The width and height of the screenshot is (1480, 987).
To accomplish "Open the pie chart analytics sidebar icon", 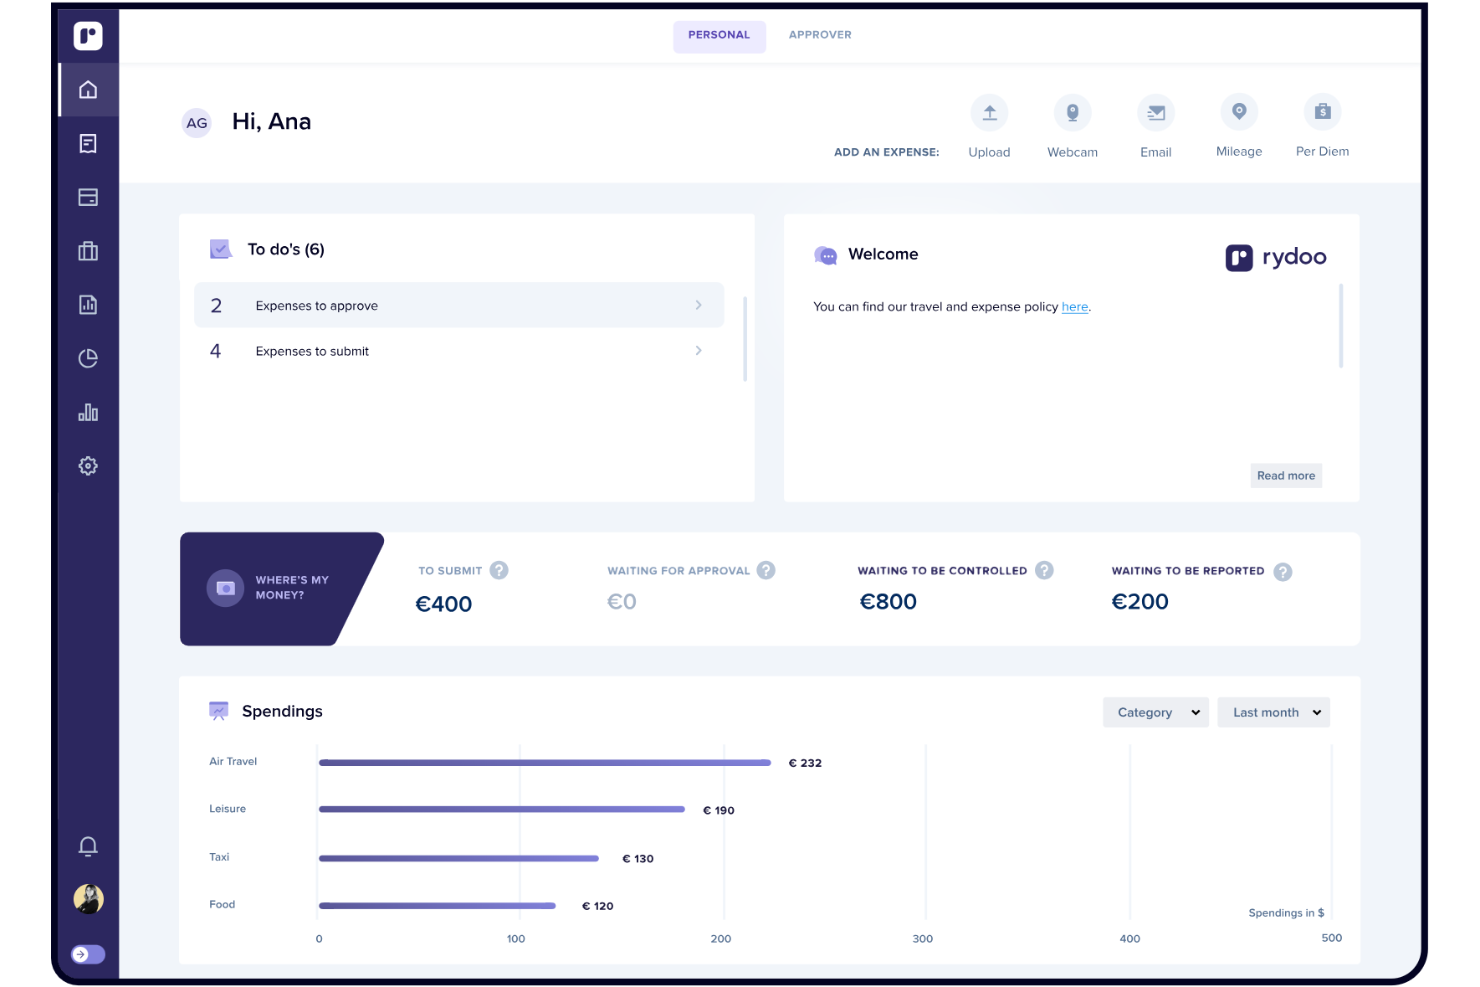I will [88, 357].
